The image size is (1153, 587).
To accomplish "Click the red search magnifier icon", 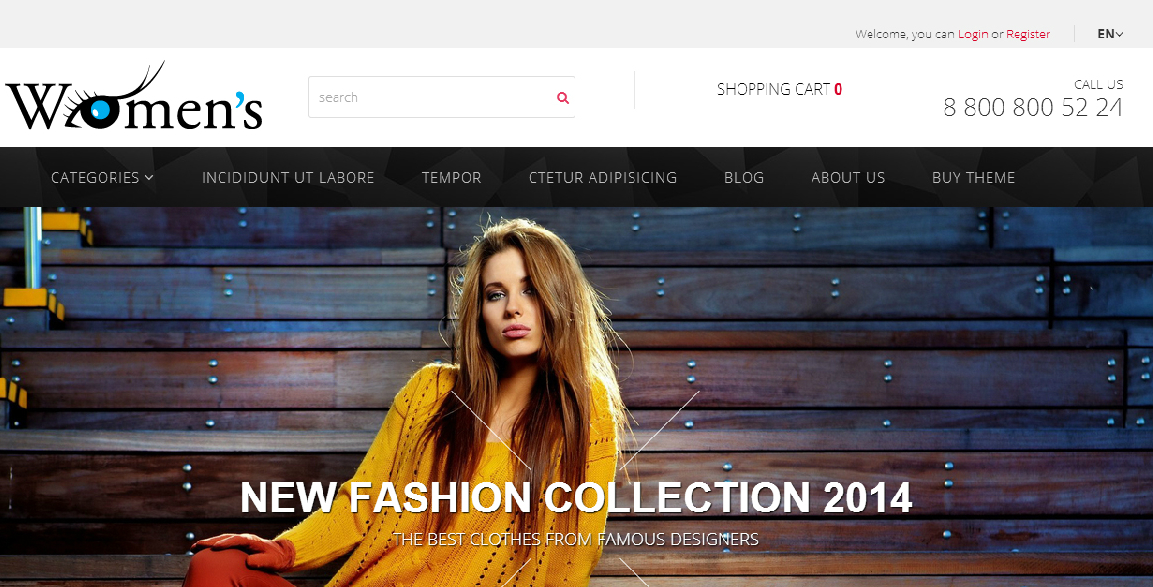I will [x=563, y=98].
